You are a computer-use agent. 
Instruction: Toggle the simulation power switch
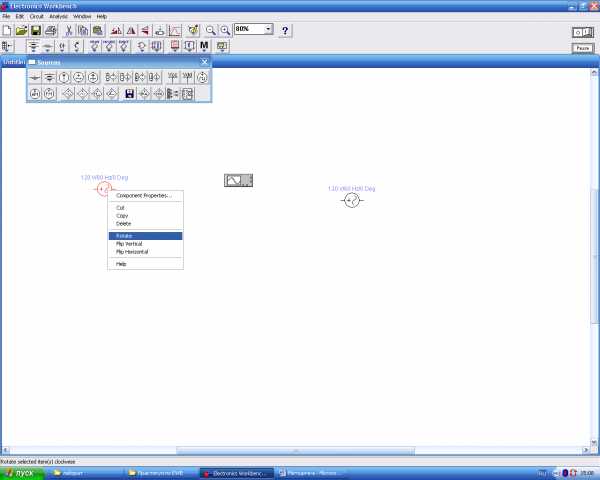pos(583,33)
